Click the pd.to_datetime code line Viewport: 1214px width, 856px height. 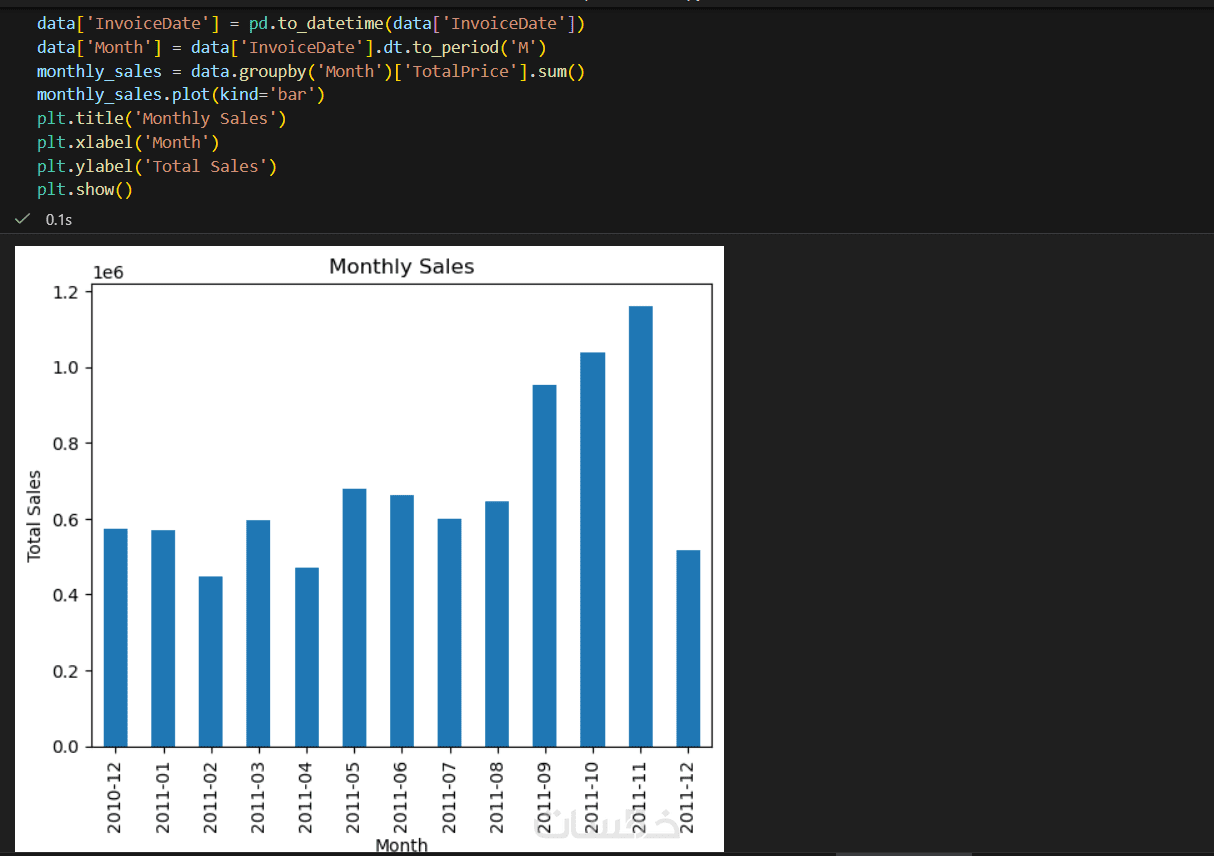click(311, 22)
